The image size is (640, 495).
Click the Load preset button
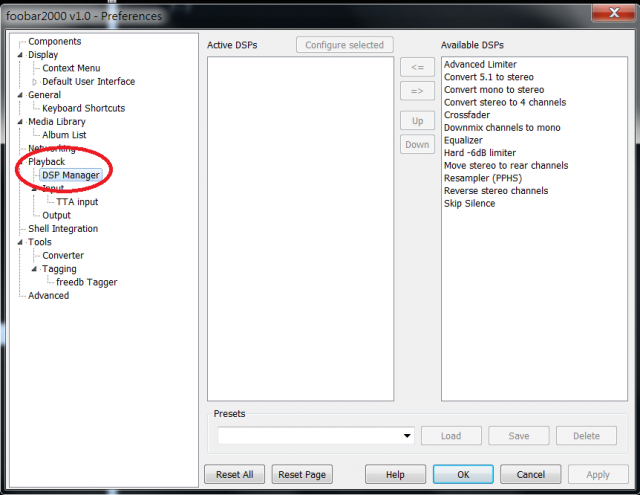[451, 436]
